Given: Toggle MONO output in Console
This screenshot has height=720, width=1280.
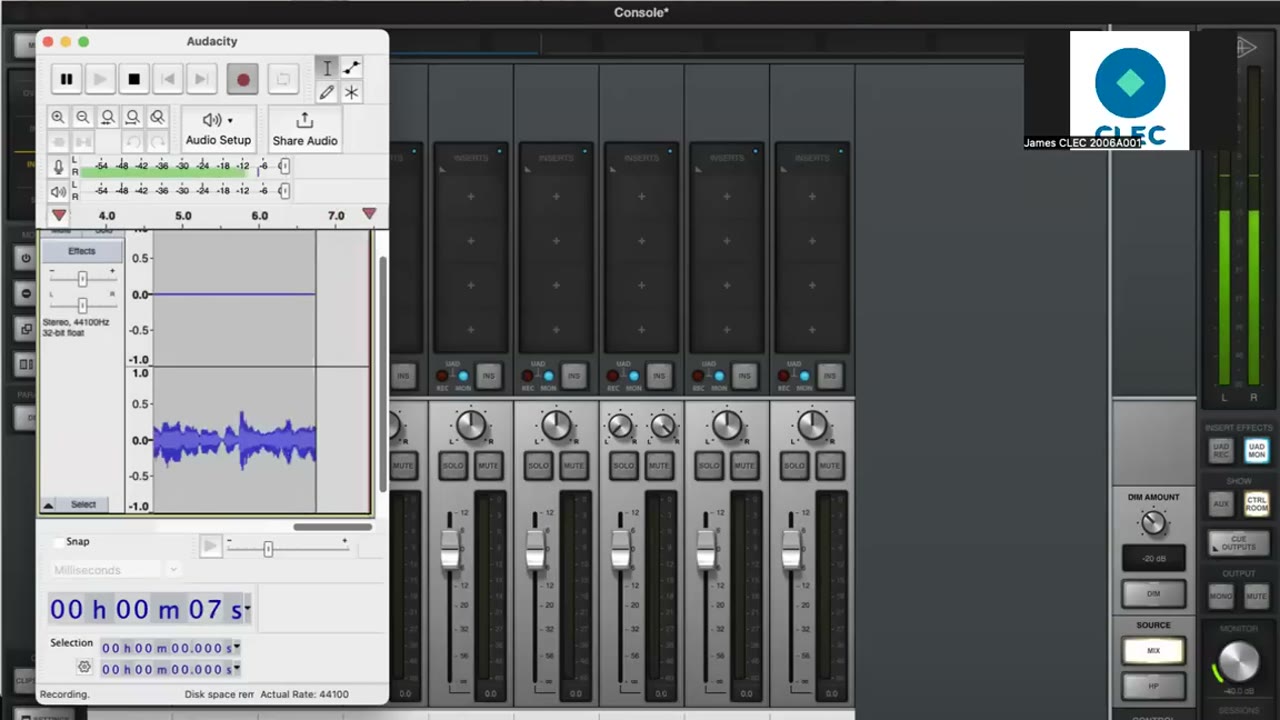Looking at the screenshot, I should (x=1220, y=596).
